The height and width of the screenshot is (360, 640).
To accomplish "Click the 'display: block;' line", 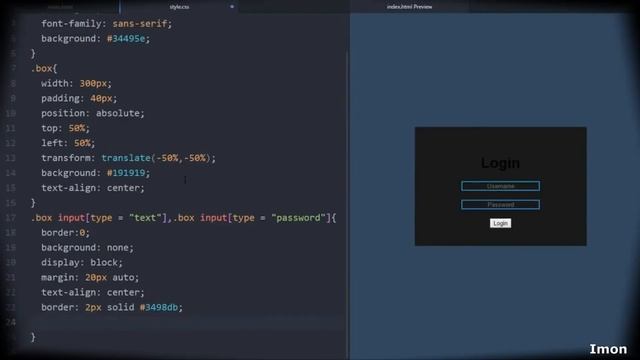I will point(82,262).
